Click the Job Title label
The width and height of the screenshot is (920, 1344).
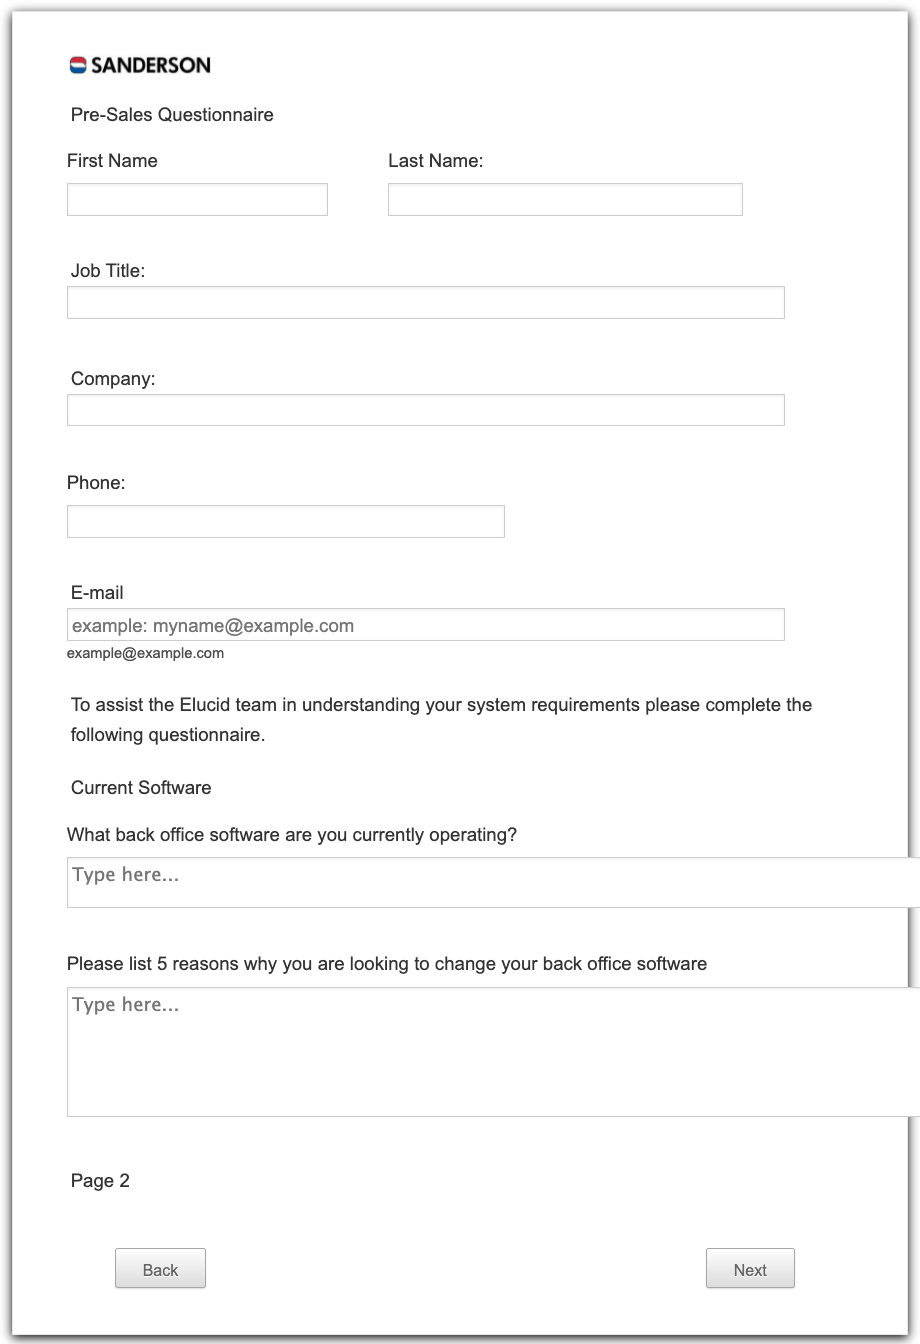[x=108, y=270]
